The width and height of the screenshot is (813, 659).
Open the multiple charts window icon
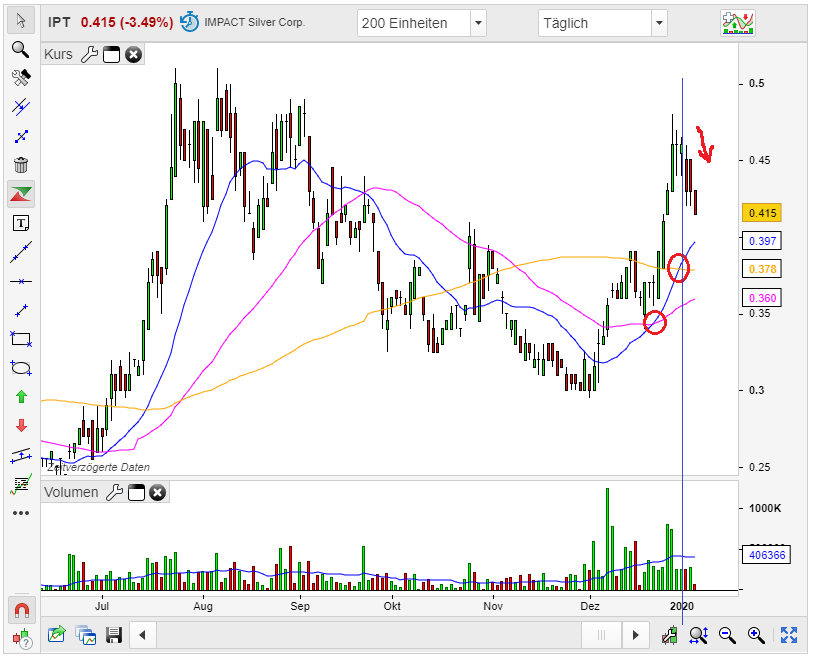point(86,635)
